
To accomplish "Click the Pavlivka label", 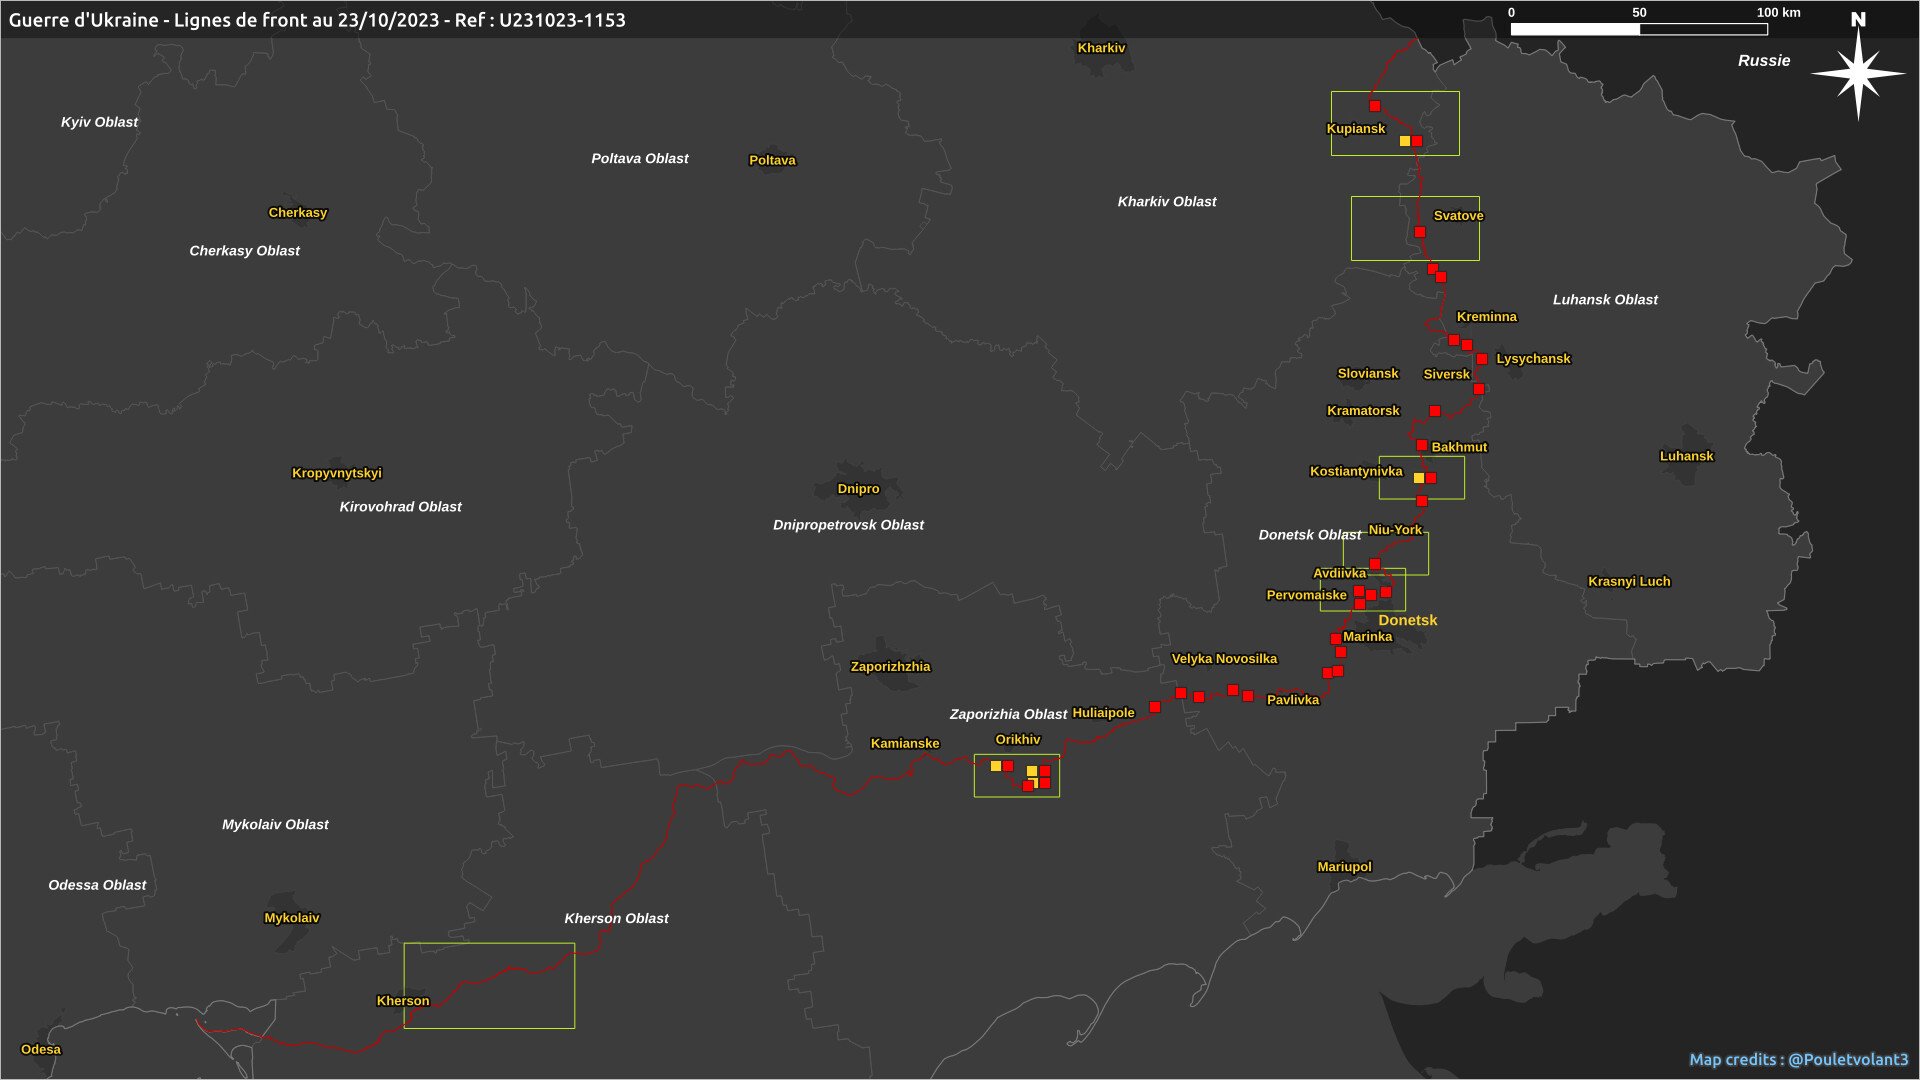I will click(x=1293, y=700).
